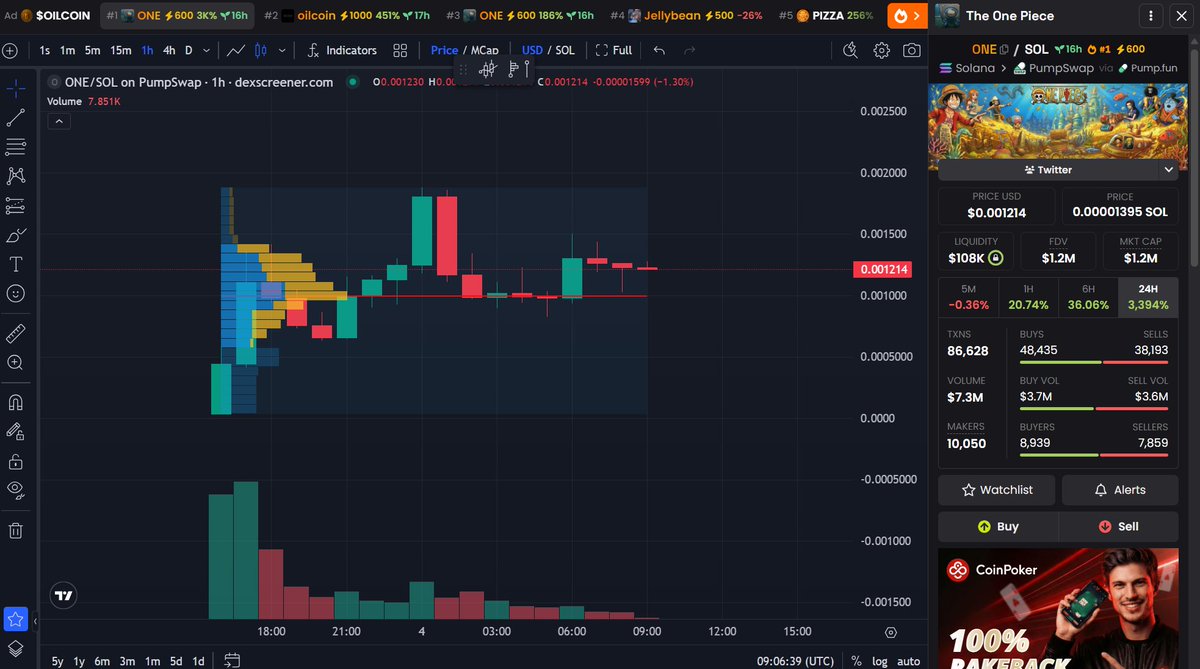Toggle magnet mode for drawings
Screen dimensions: 1200x669
(16, 402)
